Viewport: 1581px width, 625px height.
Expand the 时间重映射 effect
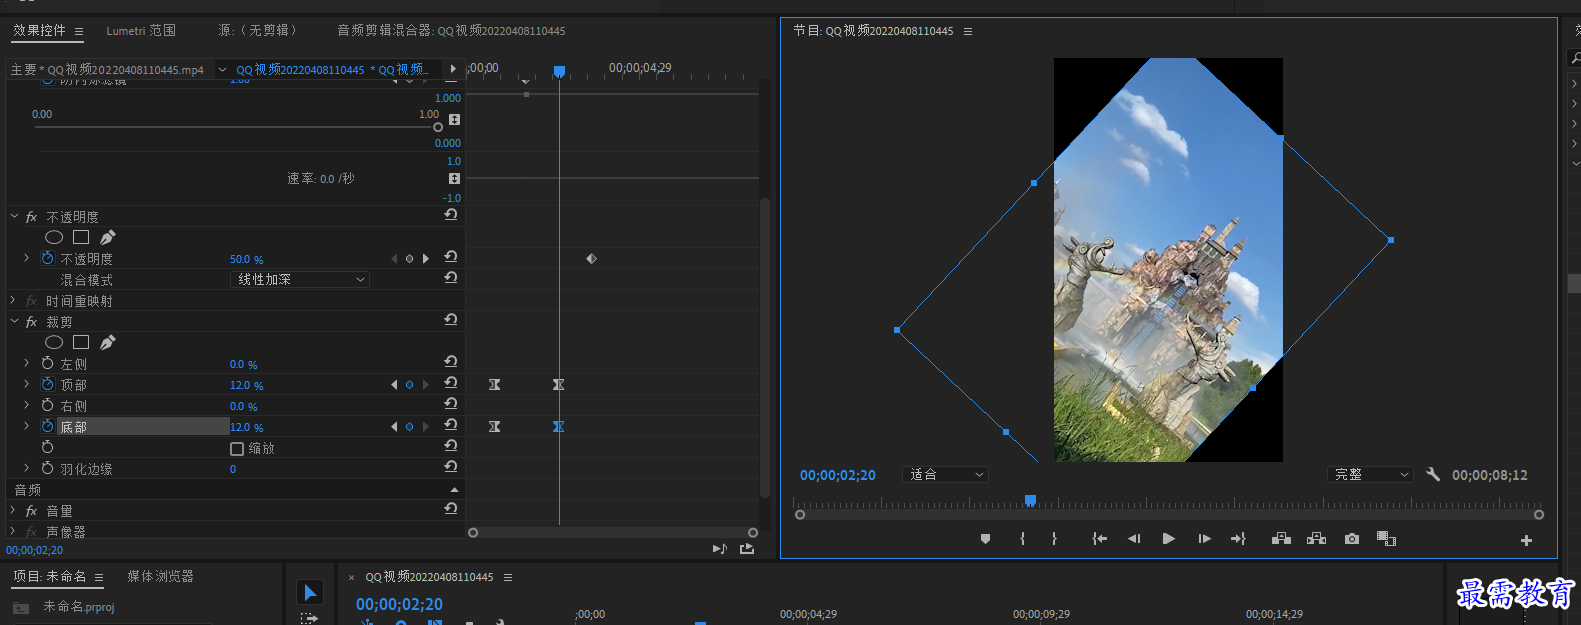click(x=13, y=300)
